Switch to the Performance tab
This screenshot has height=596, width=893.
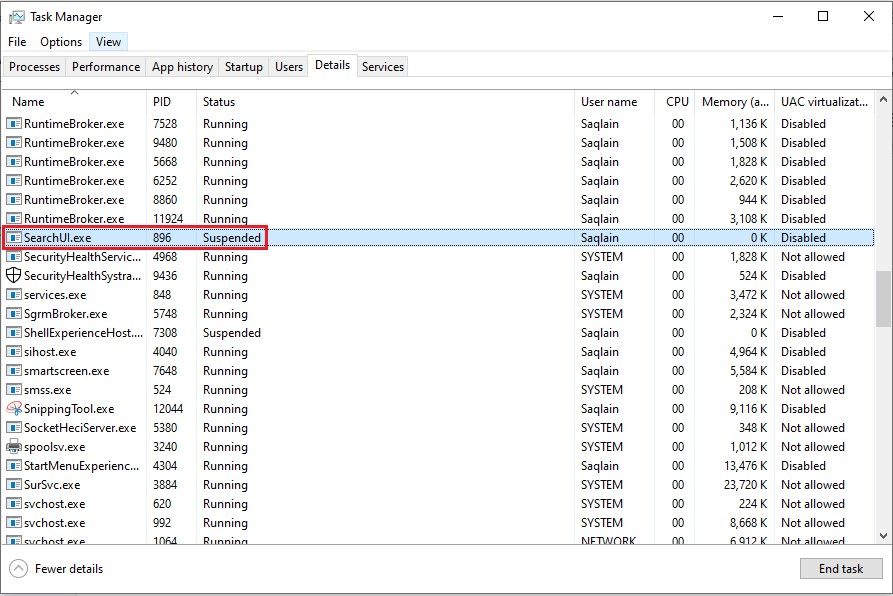tap(106, 67)
